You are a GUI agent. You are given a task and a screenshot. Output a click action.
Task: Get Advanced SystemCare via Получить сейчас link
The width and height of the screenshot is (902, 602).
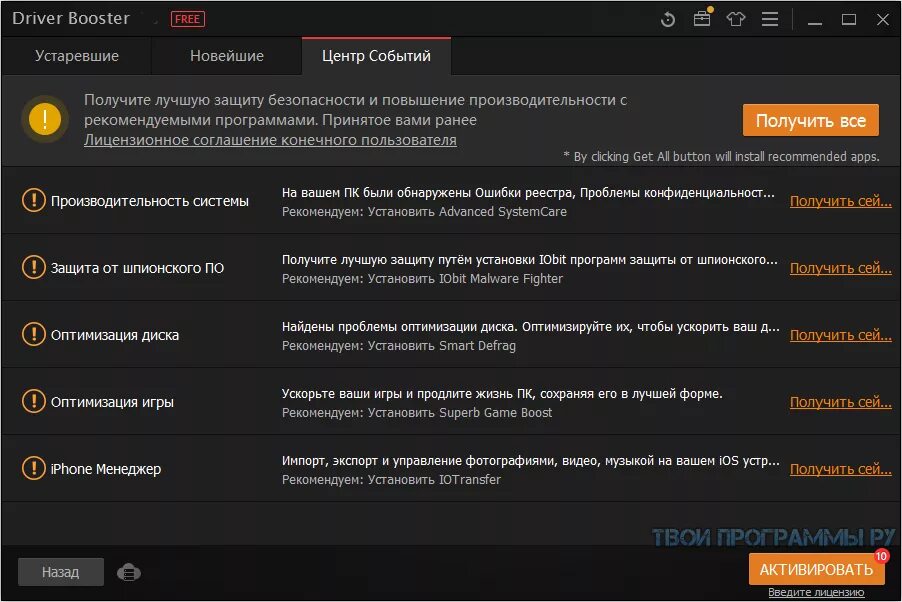click(840, 201)
